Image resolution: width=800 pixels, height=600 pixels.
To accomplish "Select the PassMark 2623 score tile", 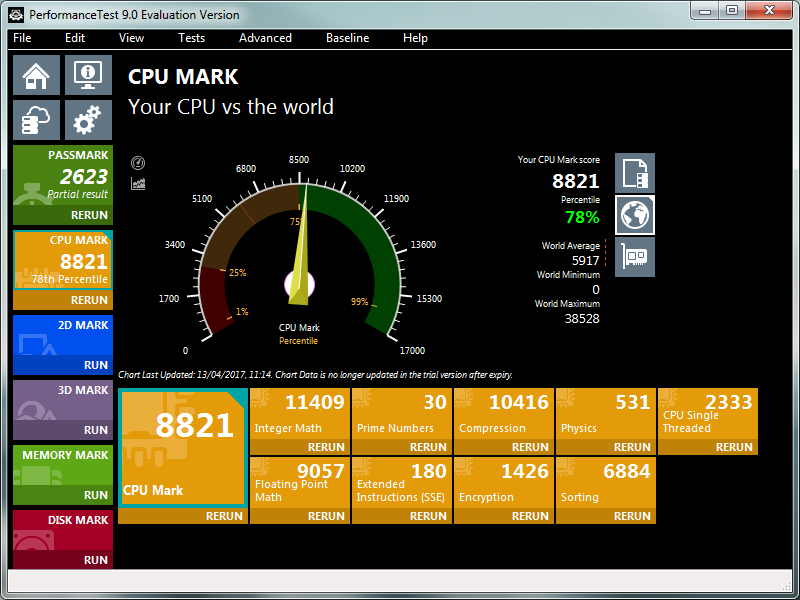I will tap(63, 176).
